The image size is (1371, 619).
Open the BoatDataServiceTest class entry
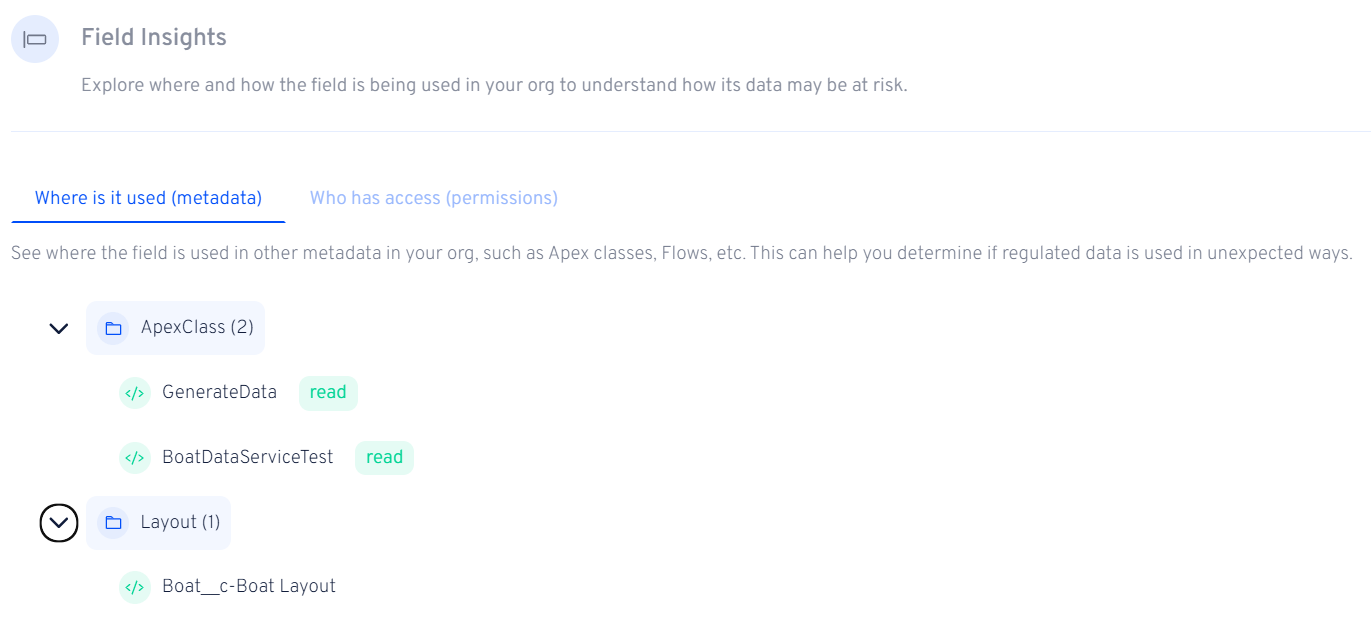click(247, 458)
